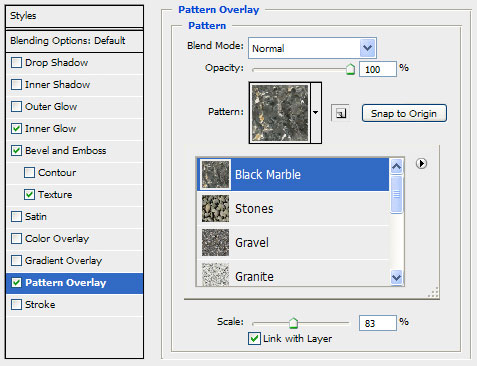477x366 pixels.
Task: Open pattern picker flyout menu arrow
Action: (421, 164)
